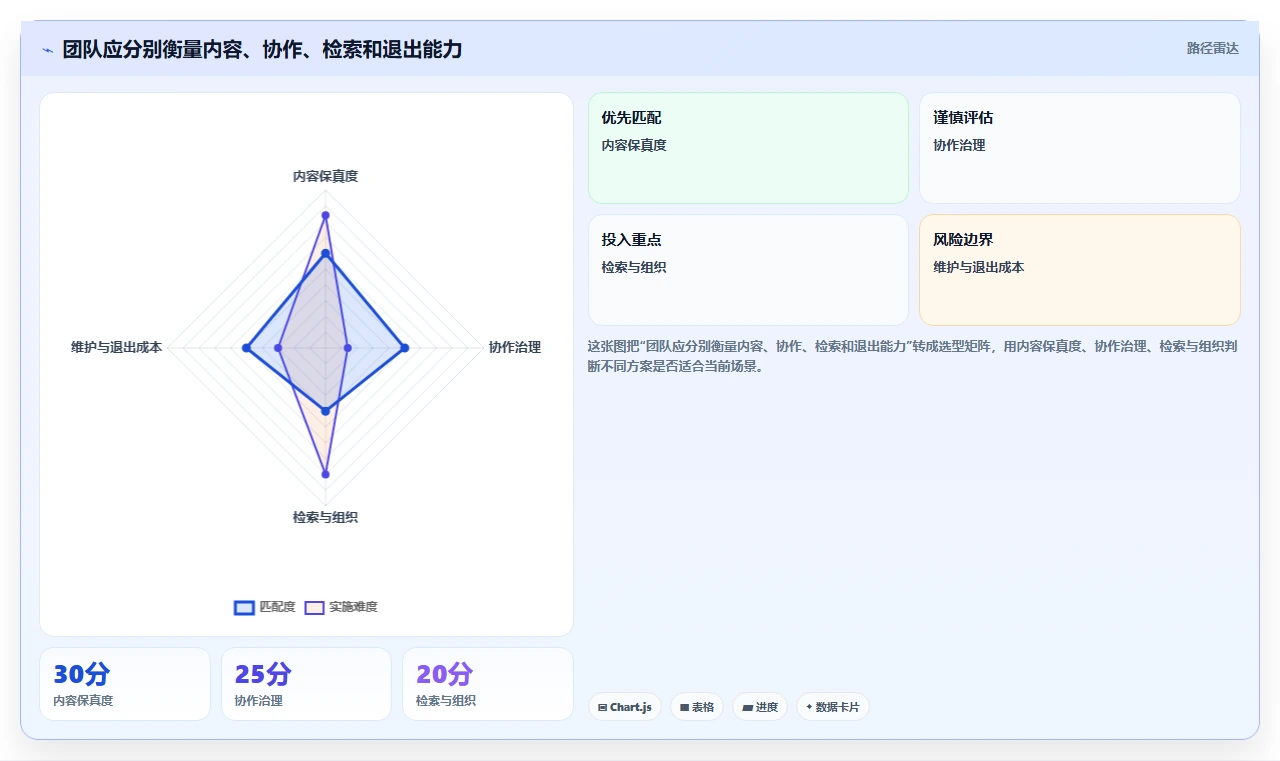The image size is (1280, 761).
Task: Click the description paragraph starting 这张图把
Action: coord(914,356)
